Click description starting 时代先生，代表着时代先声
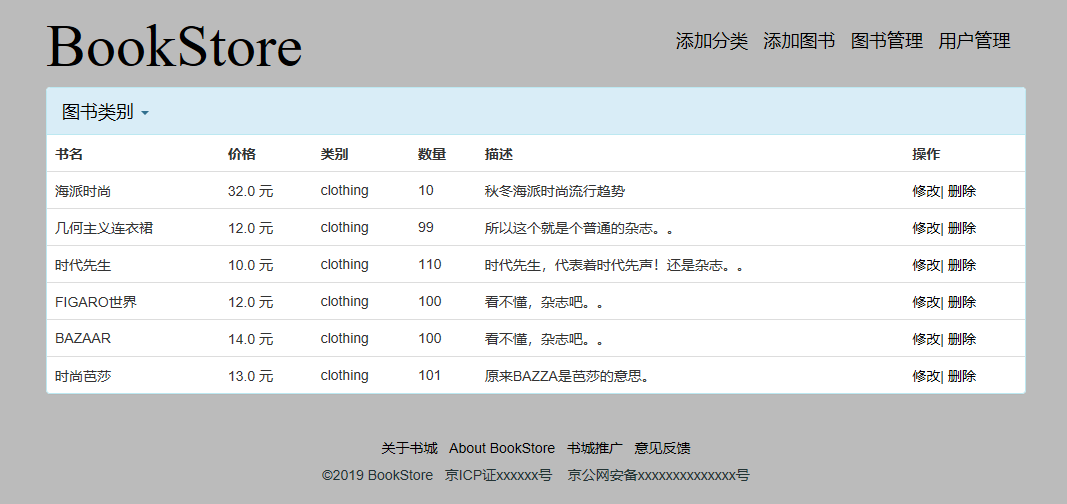Image resolution: width=1067 pixels, height=504 pixels. [x=614, y=265]
